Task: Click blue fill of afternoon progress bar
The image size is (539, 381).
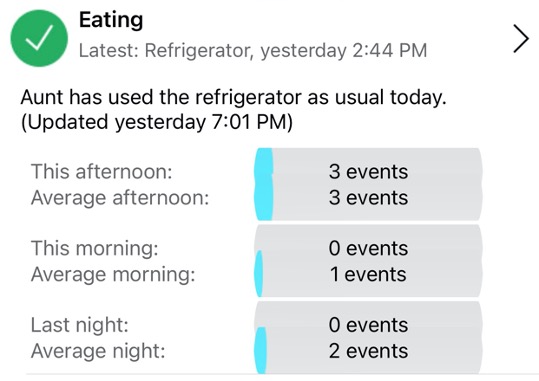Action: pos(264,184)
